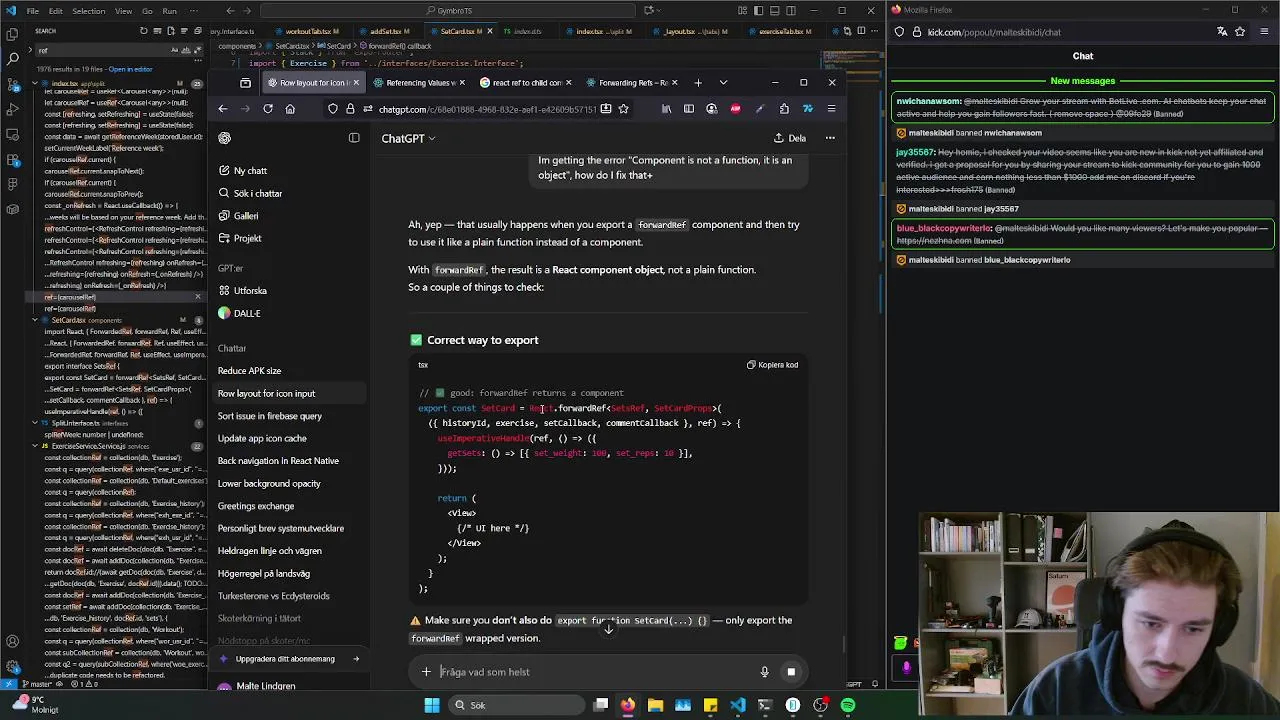Viewport: 1280px width, 720px height.
Task: Open Reduce APK size chat
Action: (250, 371)
